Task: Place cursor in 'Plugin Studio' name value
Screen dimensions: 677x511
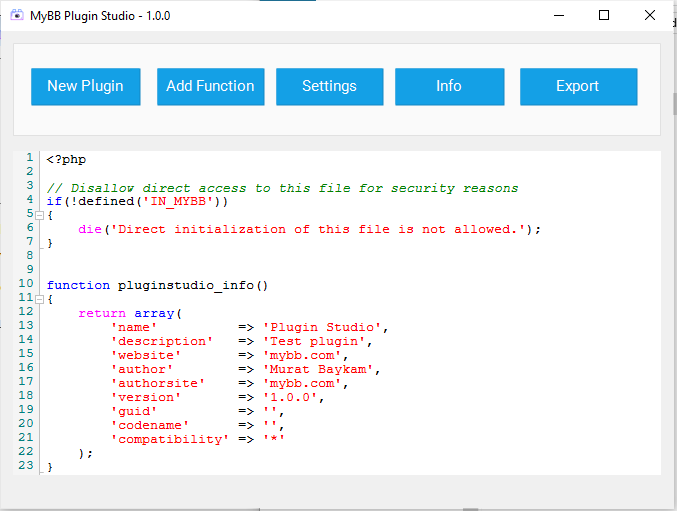Action: pos(324,327)
